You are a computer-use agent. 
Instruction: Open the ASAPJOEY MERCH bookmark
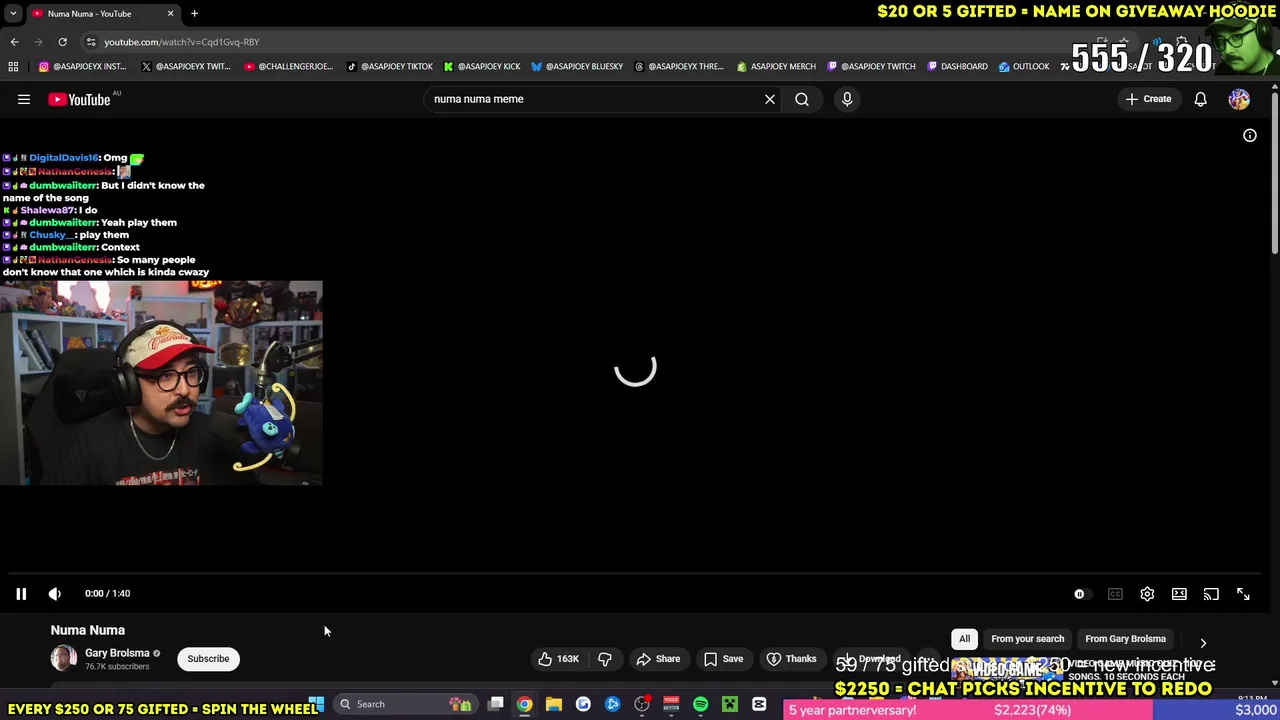tap(777, 66)
